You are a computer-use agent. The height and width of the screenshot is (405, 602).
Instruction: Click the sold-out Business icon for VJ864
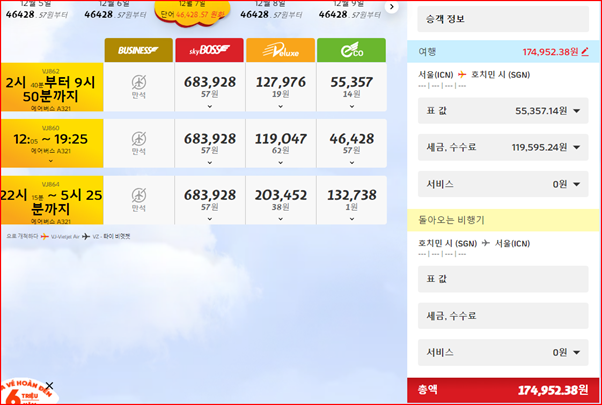click(x=139, y=195)
